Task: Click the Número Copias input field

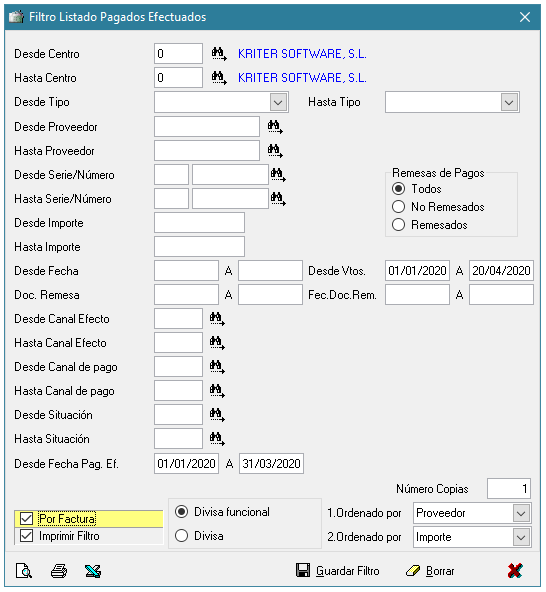Action: pos(509,489)
